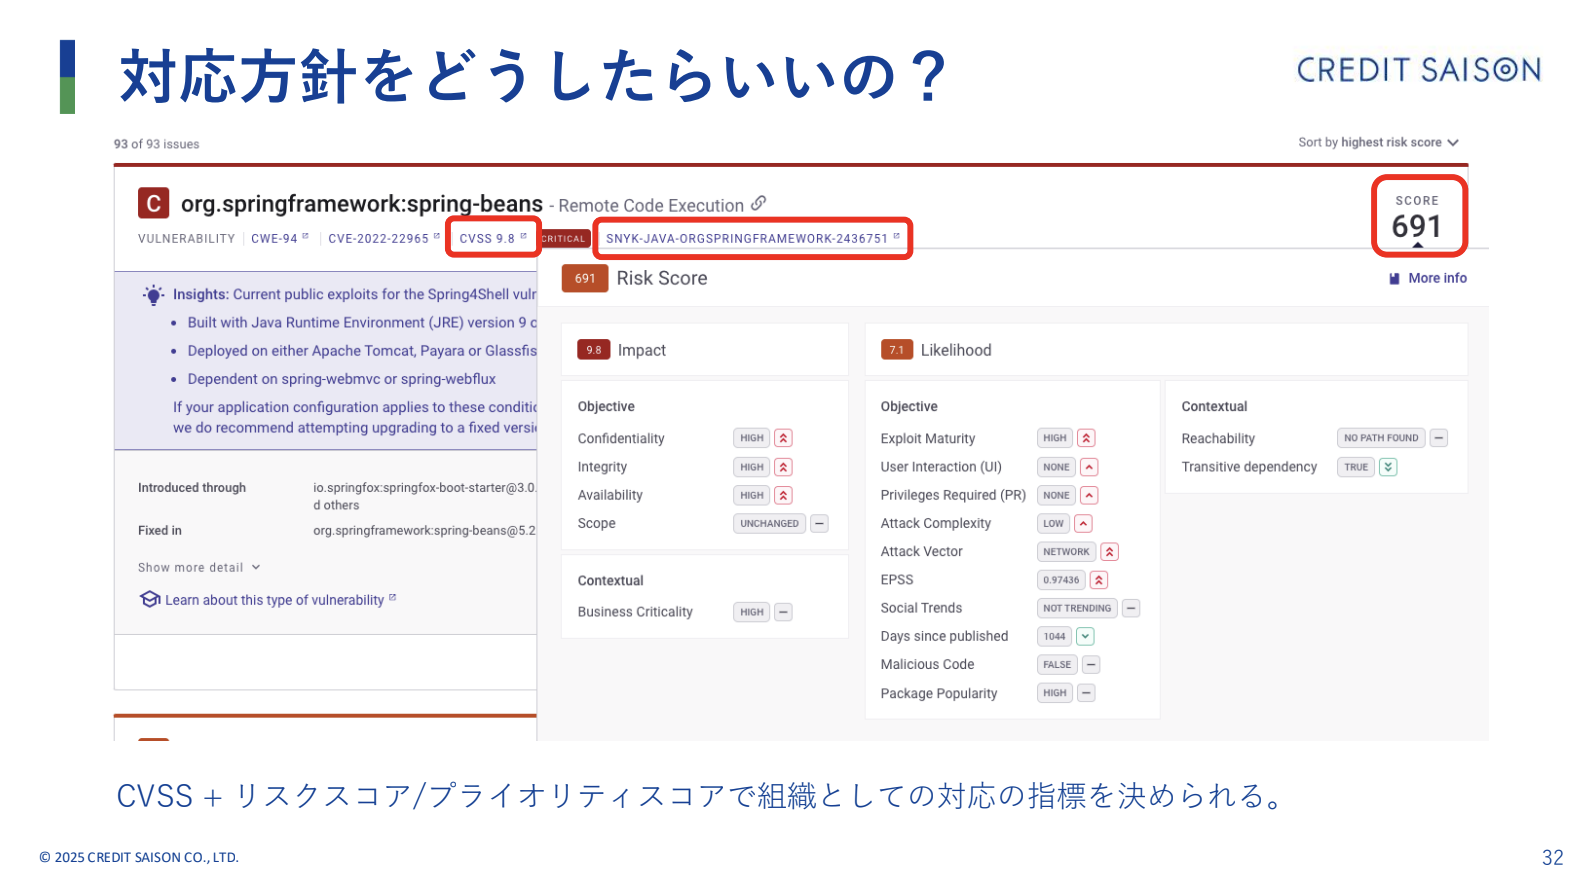Click the LOW value for Attack Complexity
Image resolution: width=1590 pixels, height=888 pixels.
tap(1054, 523)
